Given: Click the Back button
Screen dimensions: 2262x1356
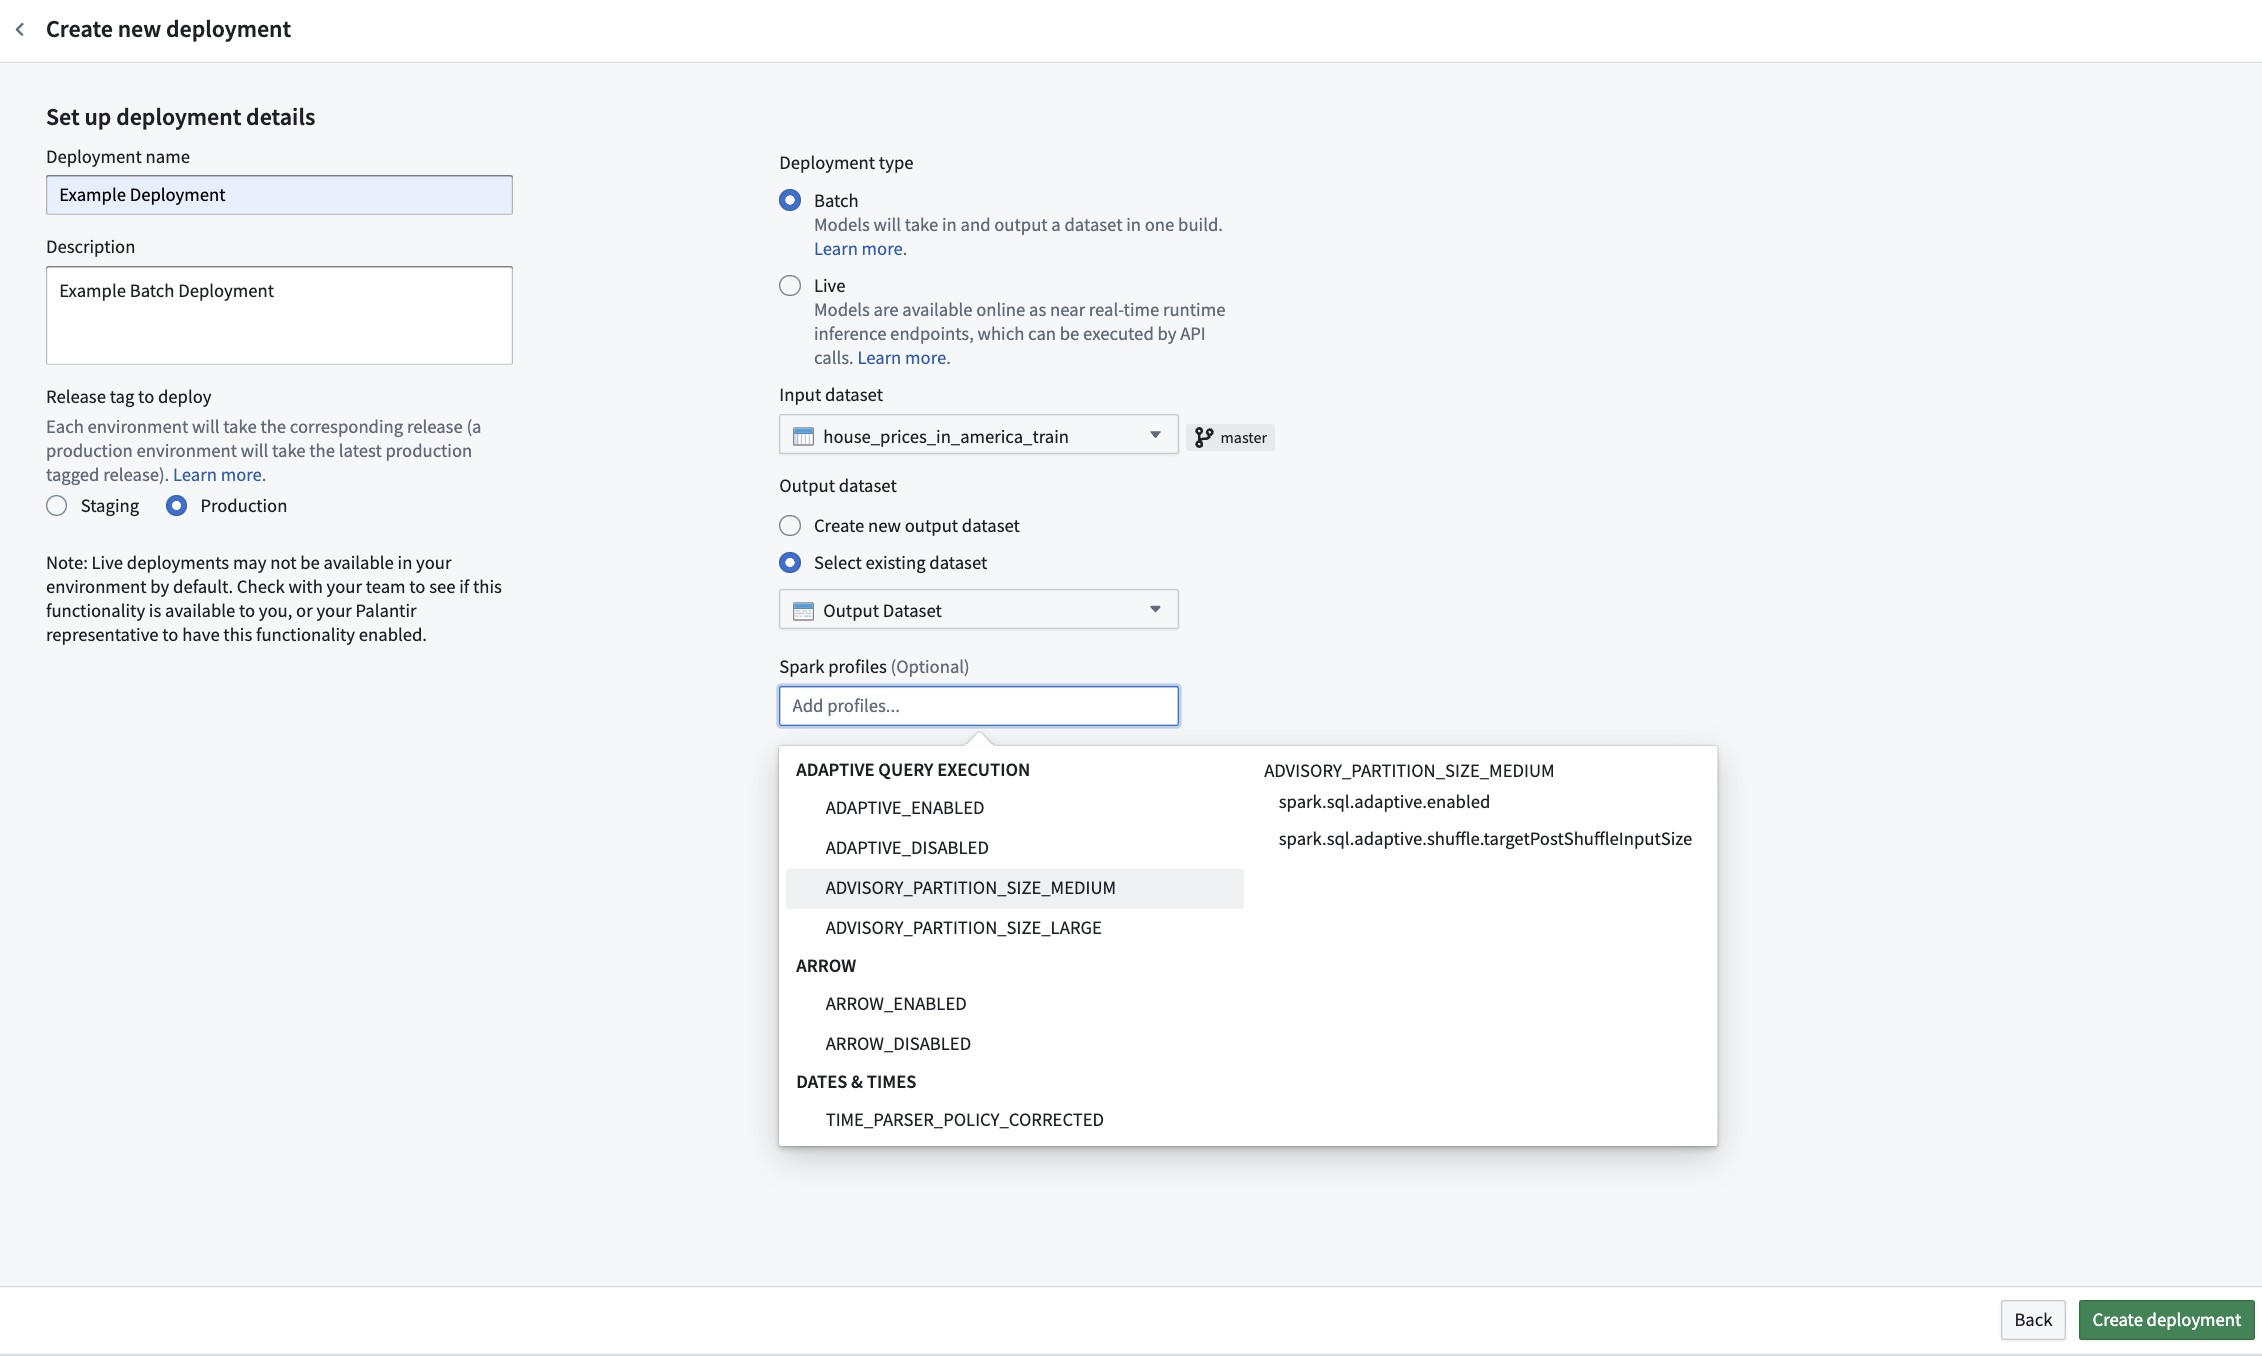Looking at the screenshot, I should click(x=2033, y=1319).
